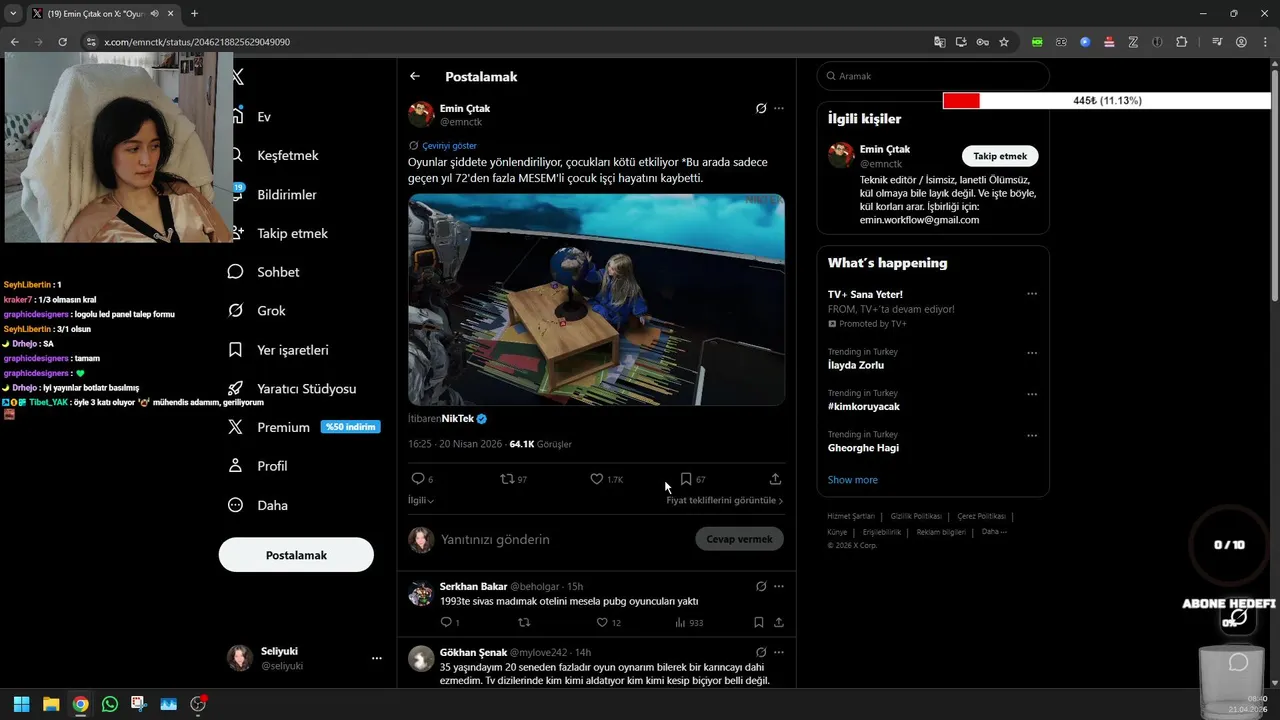Repost Serkhan Bakar's comment
The image size is (1280, 720).
click(x=524, y=622)
